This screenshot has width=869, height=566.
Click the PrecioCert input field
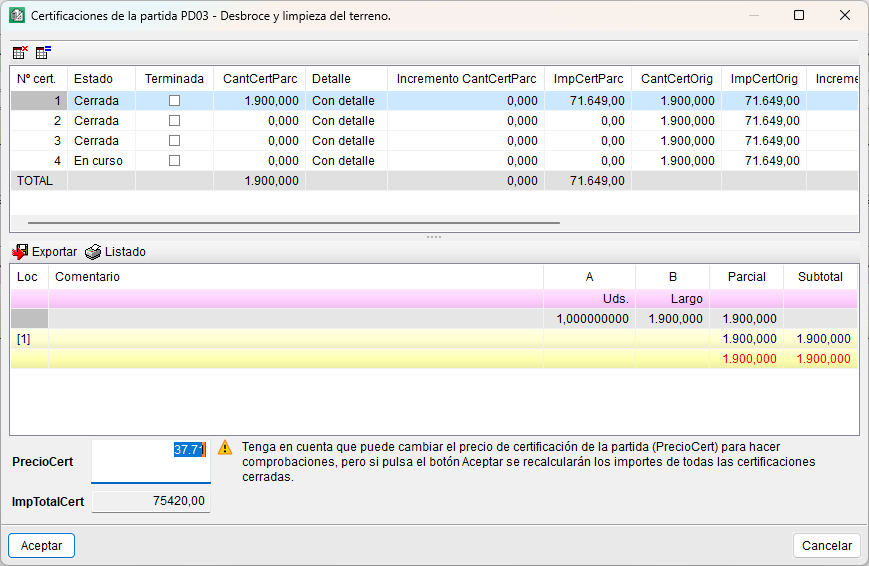tap(151, 461)
